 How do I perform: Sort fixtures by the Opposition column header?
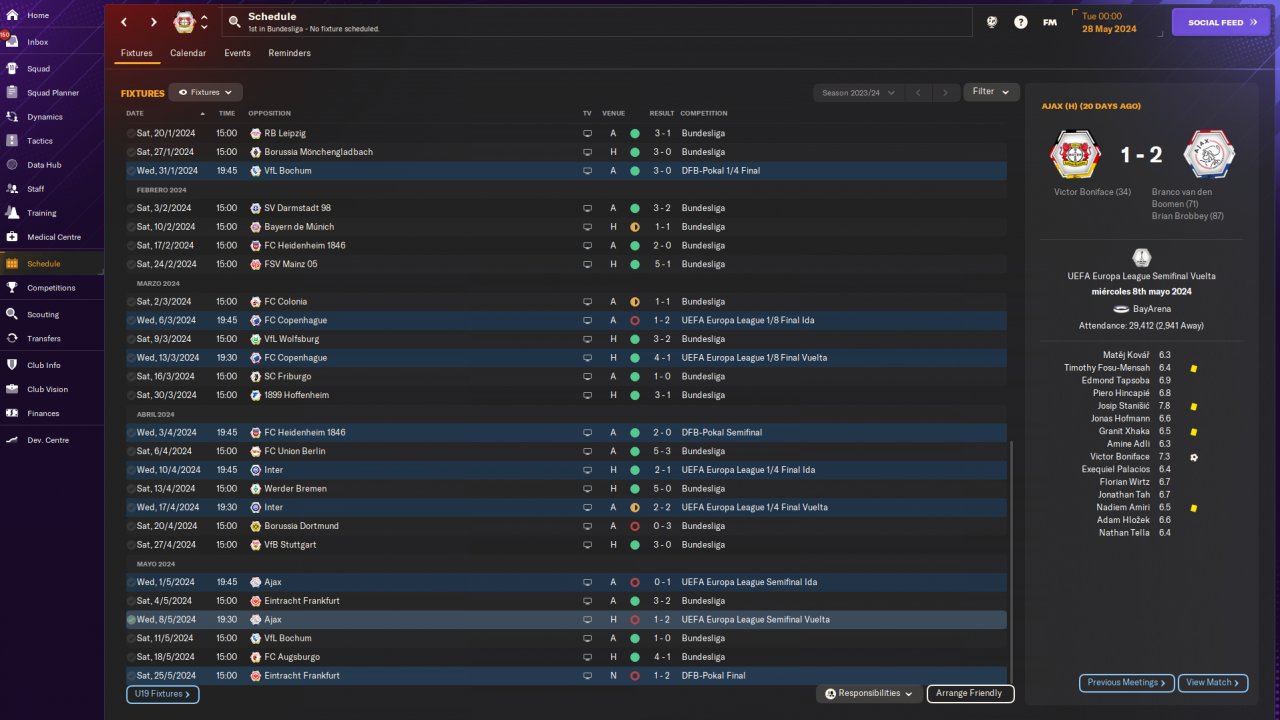point(269,113)
